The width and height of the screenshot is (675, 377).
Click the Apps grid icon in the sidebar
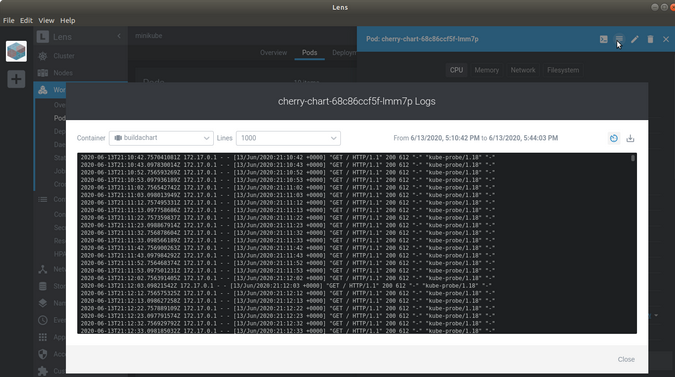click(43, 337)
